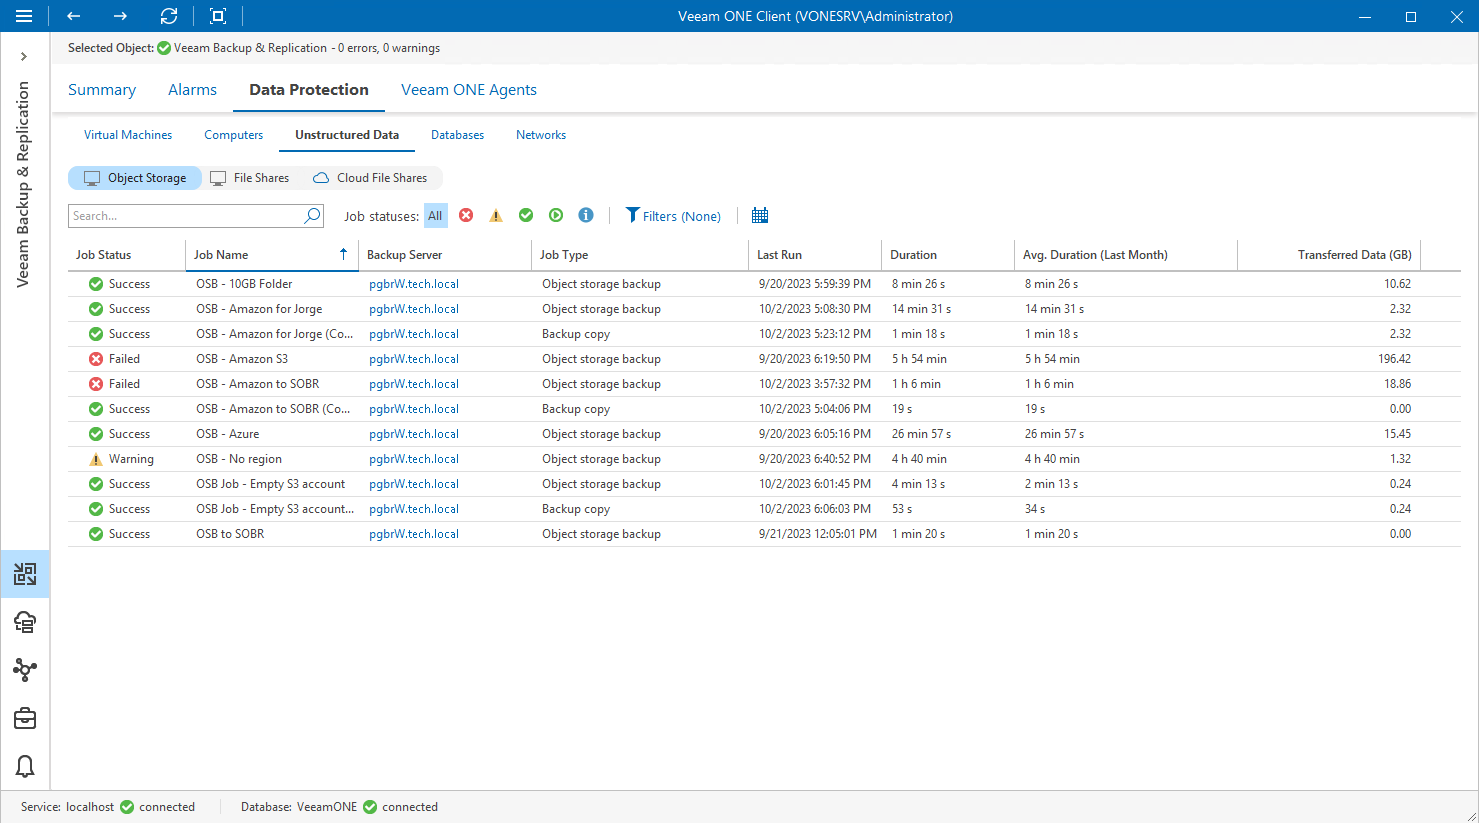Screen dimensions: 1479x824
Task: Filter jobs by Warning status
Action: (x=495, y=215)
